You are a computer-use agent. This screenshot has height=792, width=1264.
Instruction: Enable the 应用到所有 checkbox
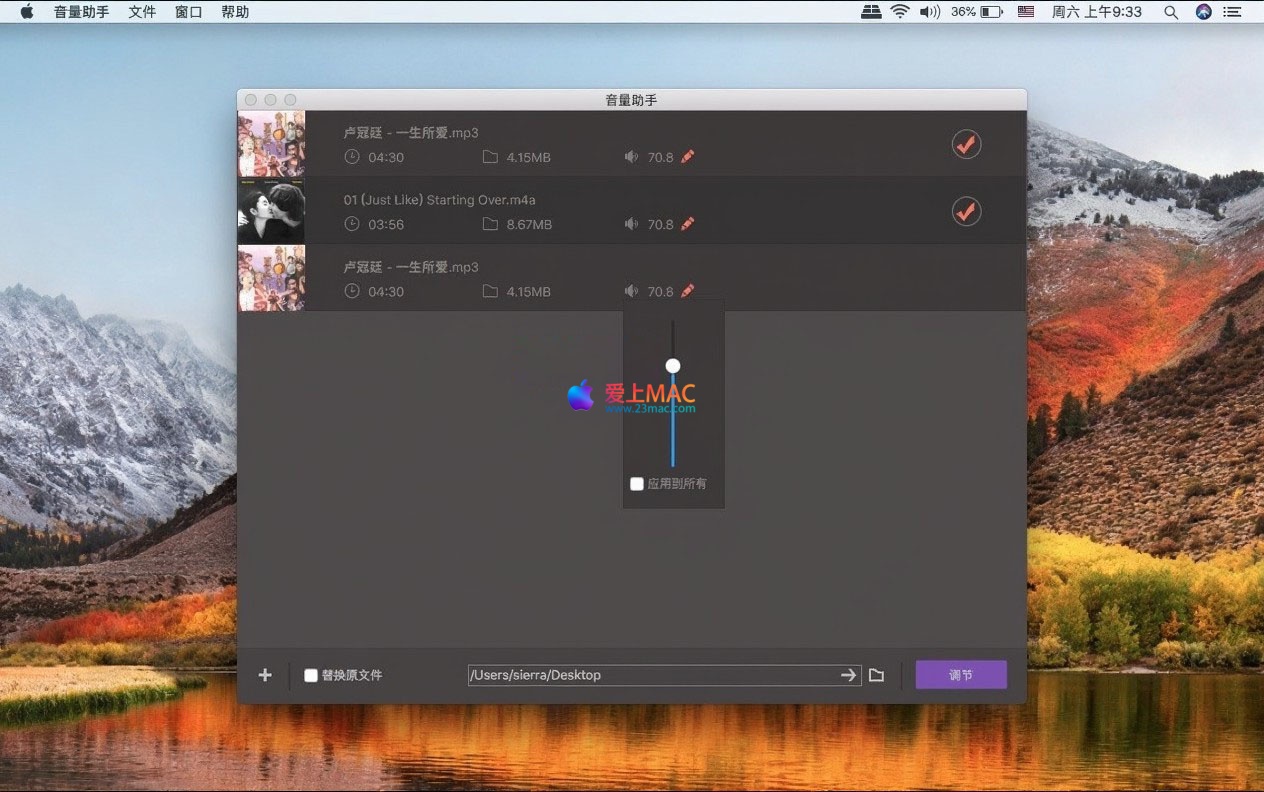637,484
